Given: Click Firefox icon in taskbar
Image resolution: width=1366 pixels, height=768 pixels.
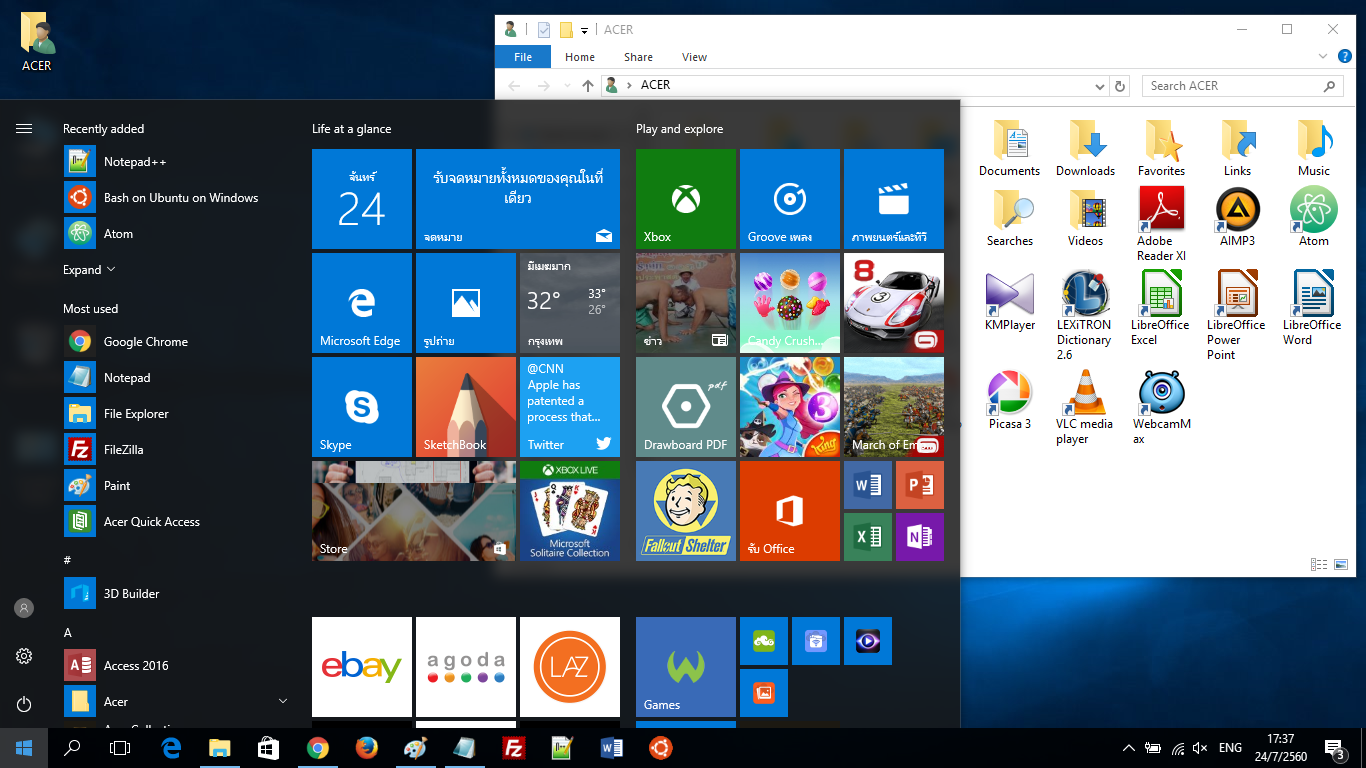Looking at the screenshot, I should pyautogui.click(x=367, y=748).
